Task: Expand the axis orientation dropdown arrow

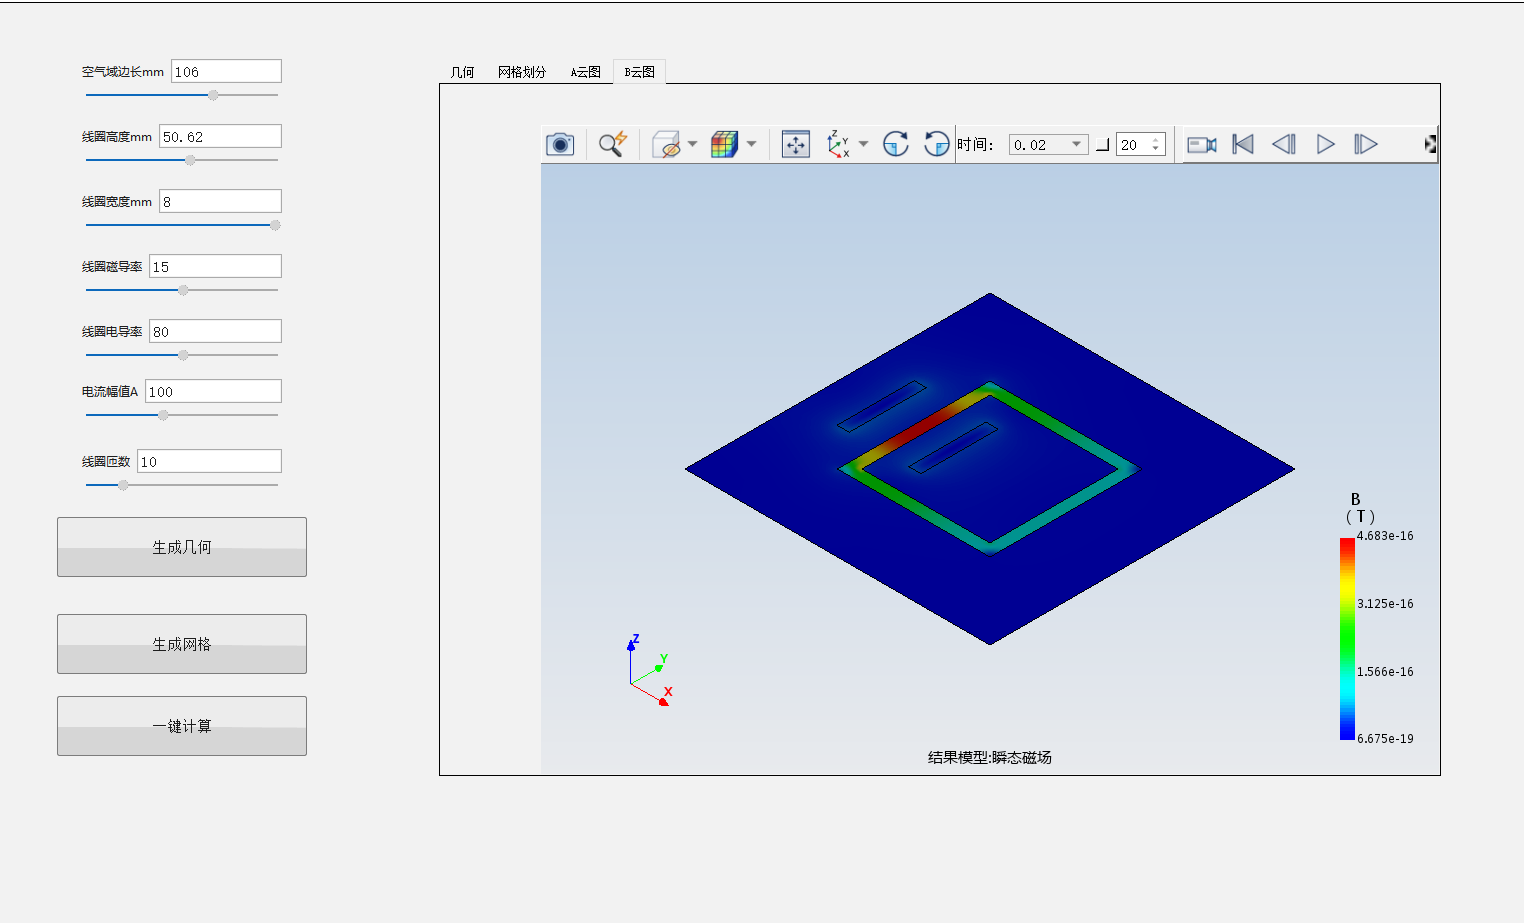Action: coord(863,144)
